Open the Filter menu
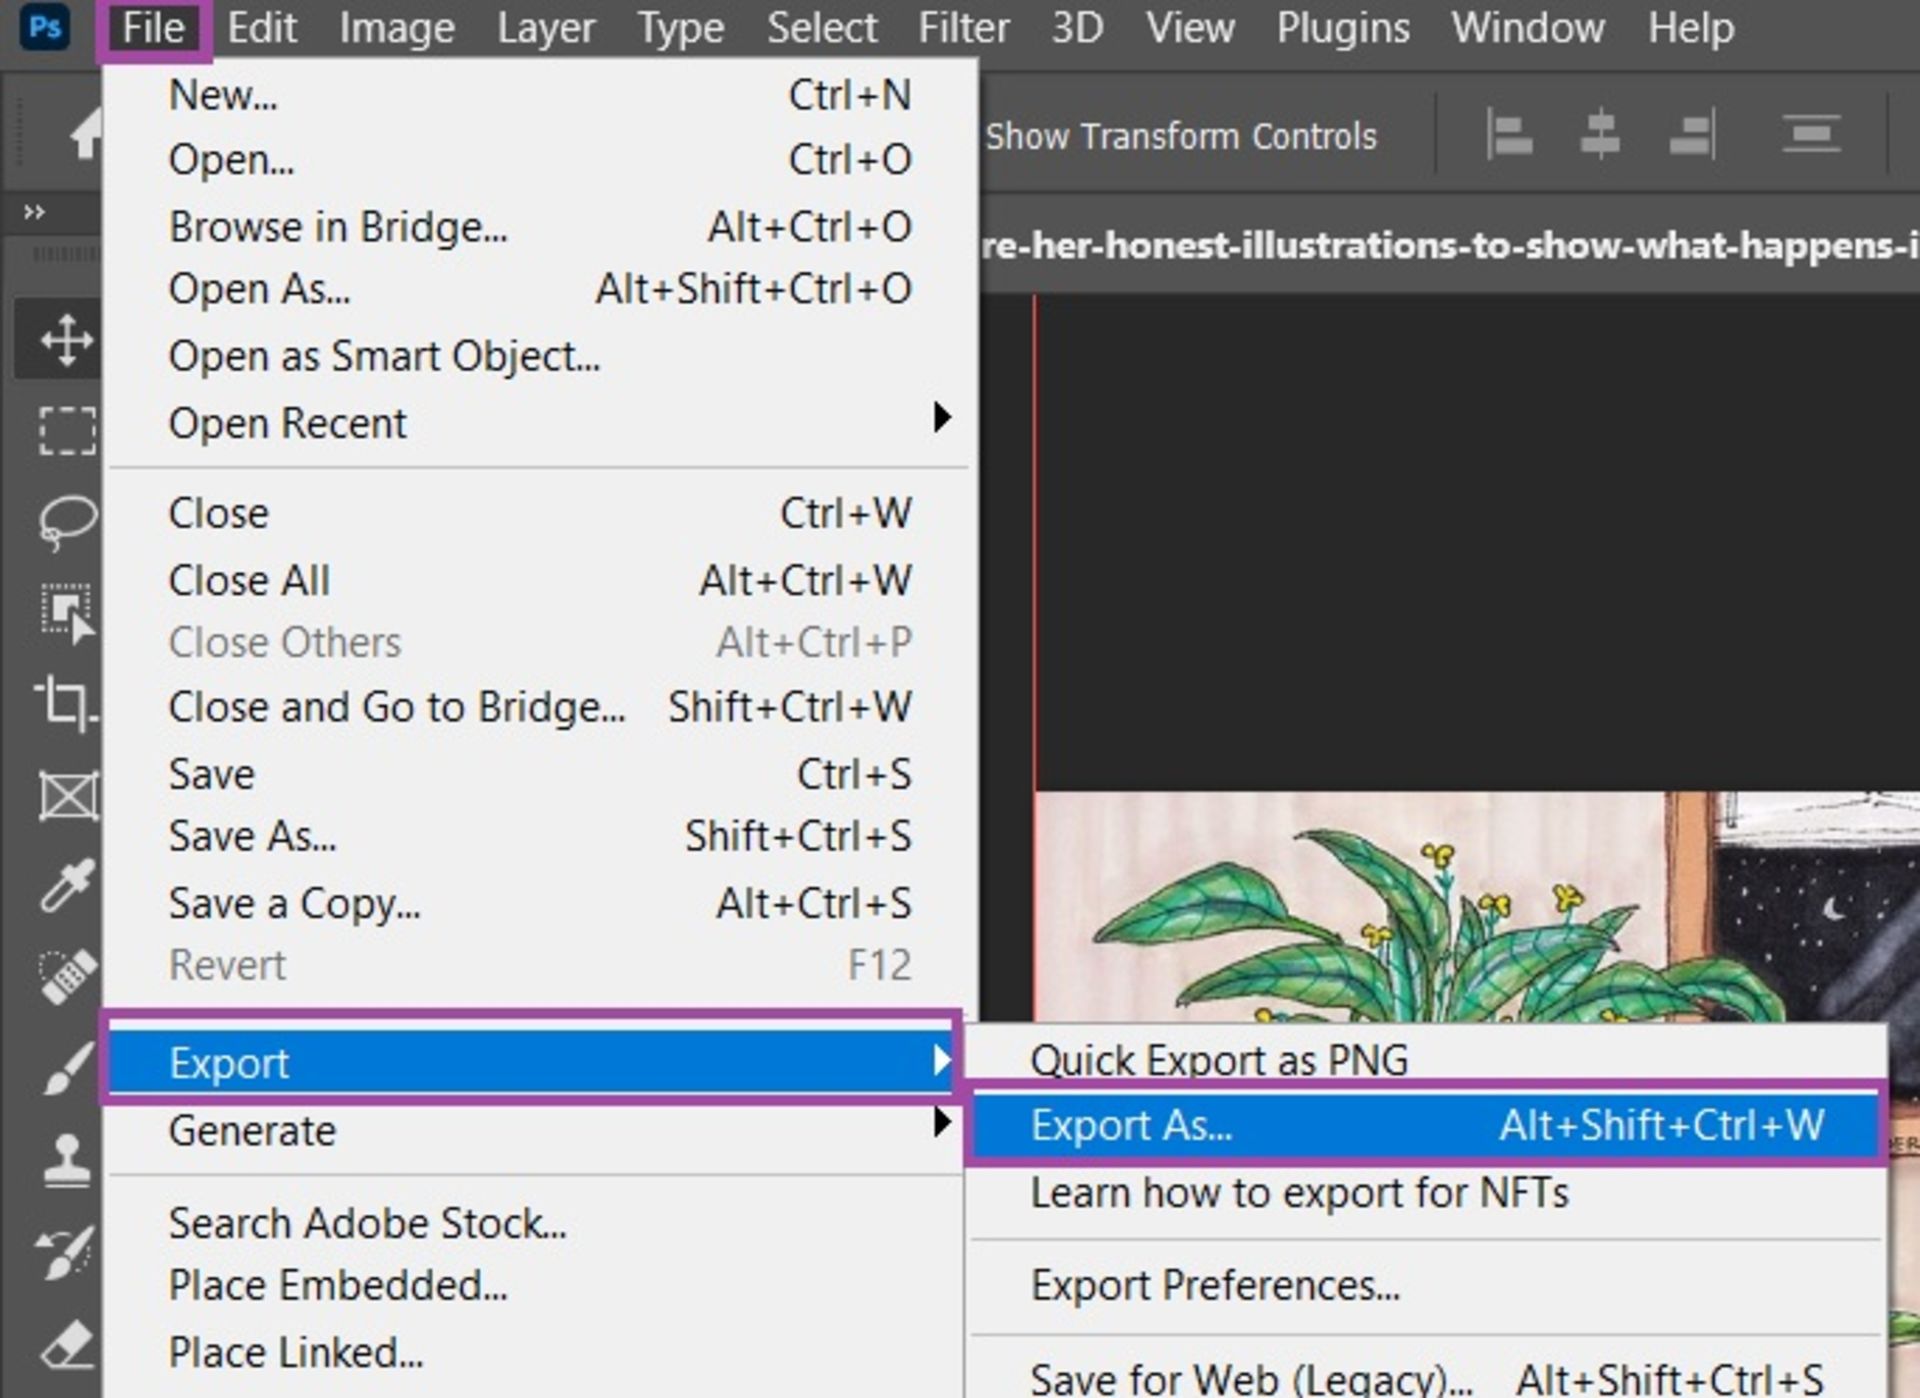 (963, 28)
